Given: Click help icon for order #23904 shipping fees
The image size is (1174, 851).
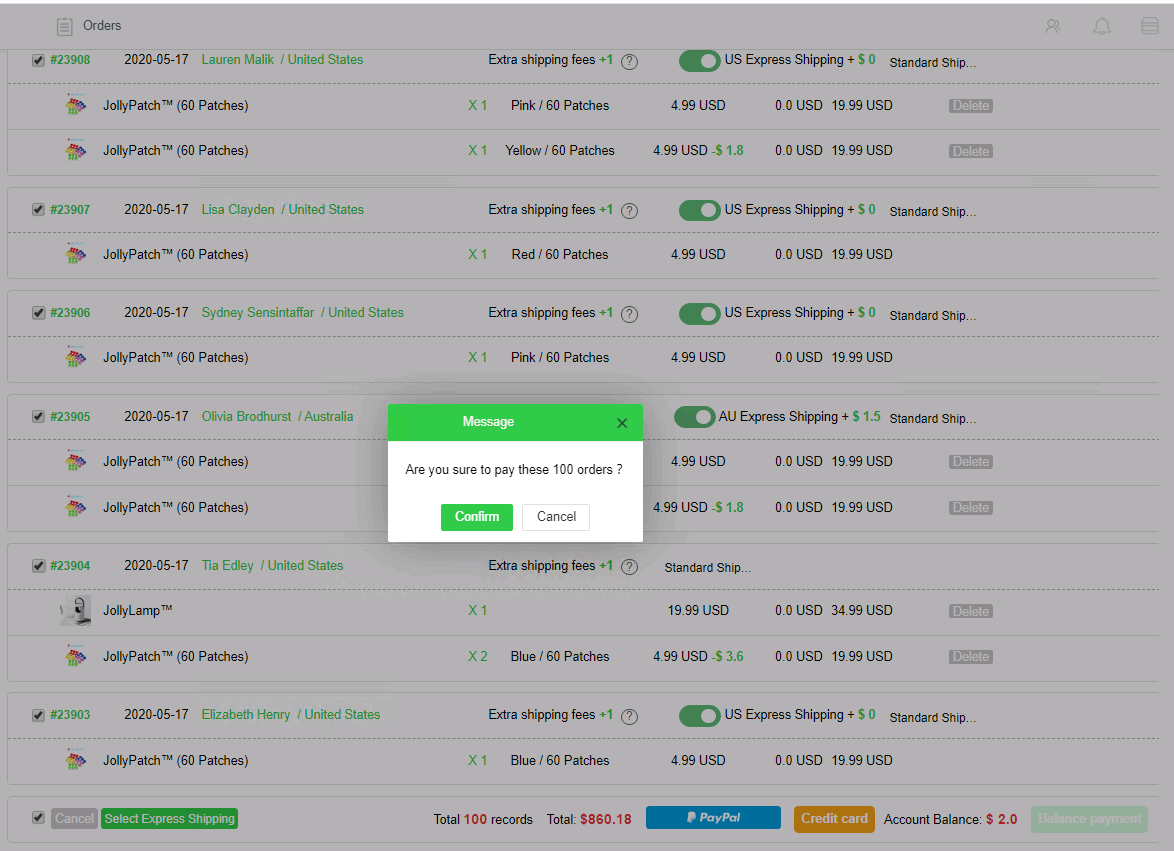Looking at the screenshot, I should [x=630, y=567].
